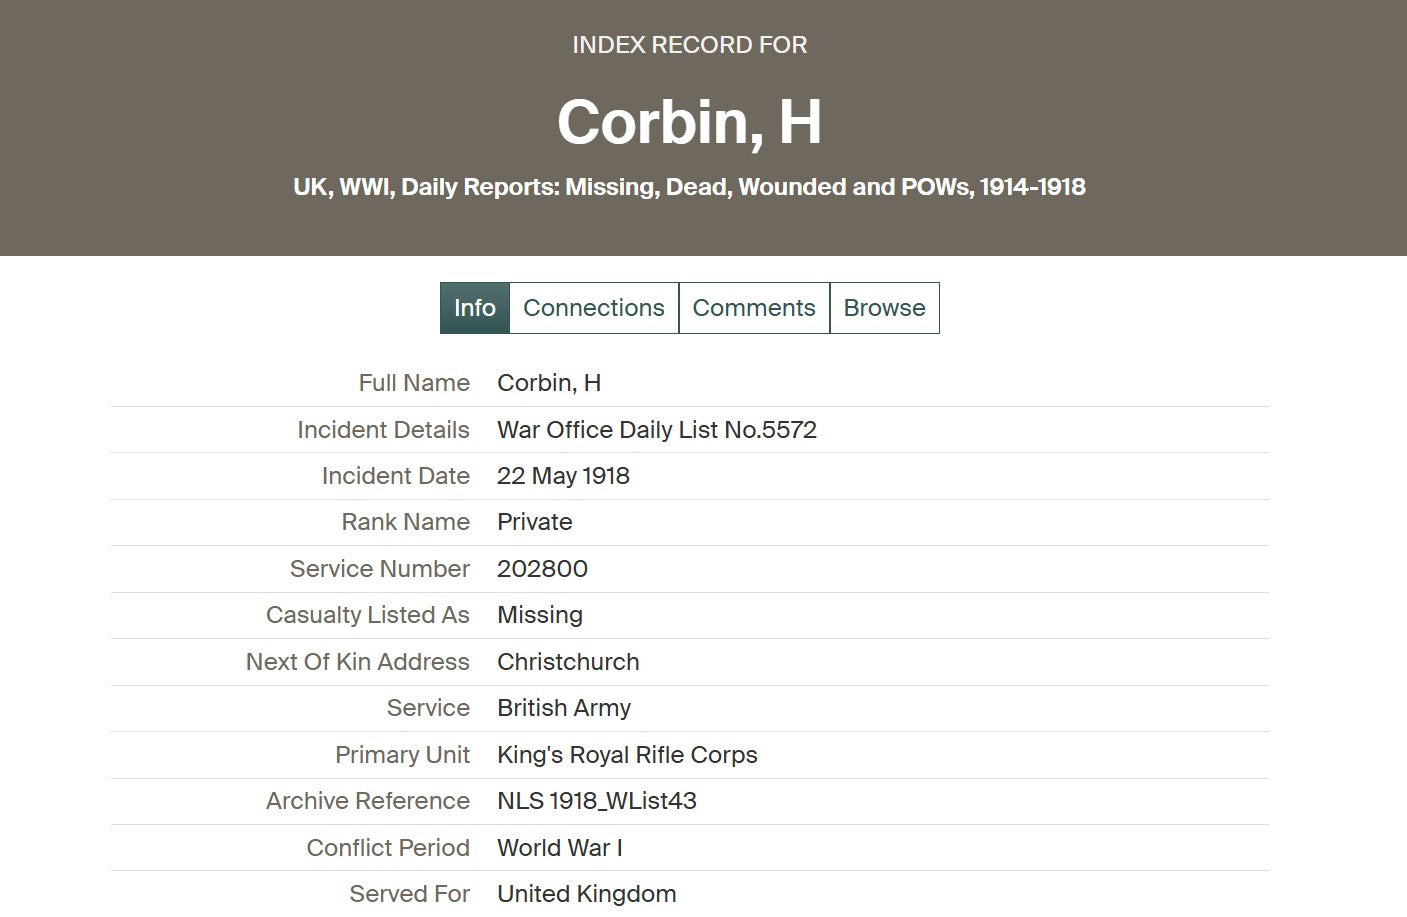The width and height of the screenshot is (1407, 917).
Task: Click the next of kin address Christchurch
Action: [x=568, y=662]
